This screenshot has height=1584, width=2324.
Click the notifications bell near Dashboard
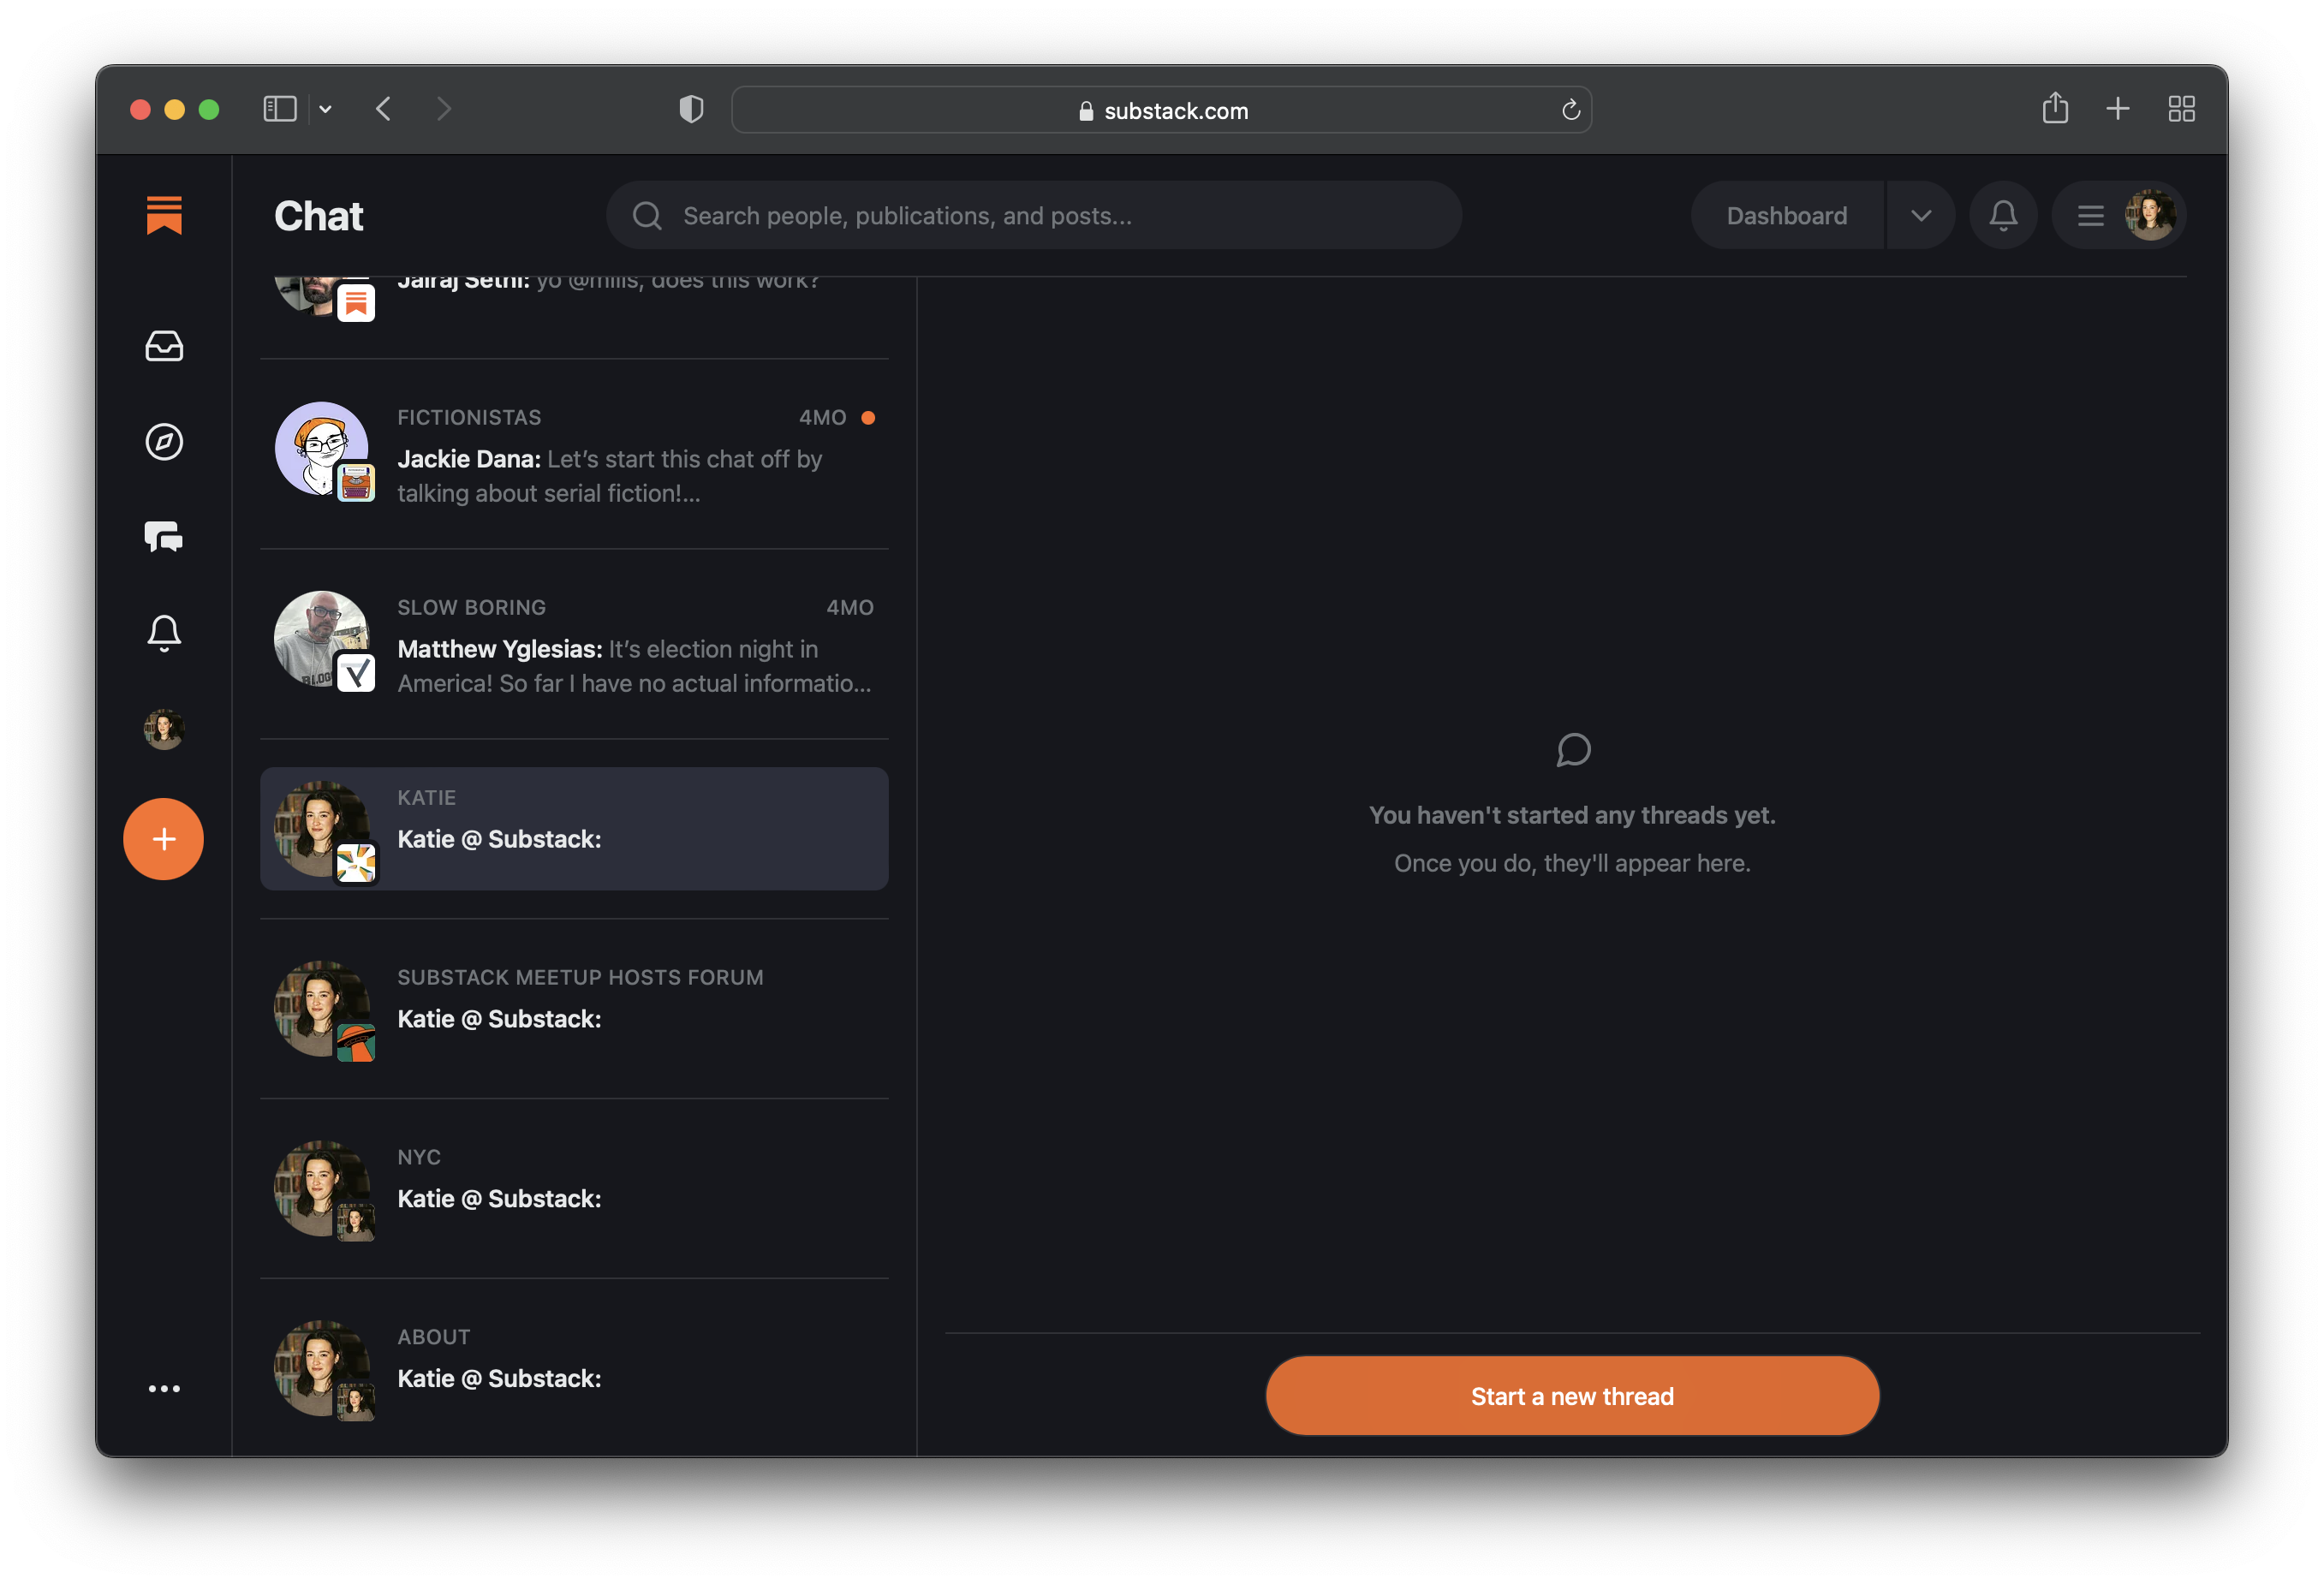click(x=2003, y=215)
